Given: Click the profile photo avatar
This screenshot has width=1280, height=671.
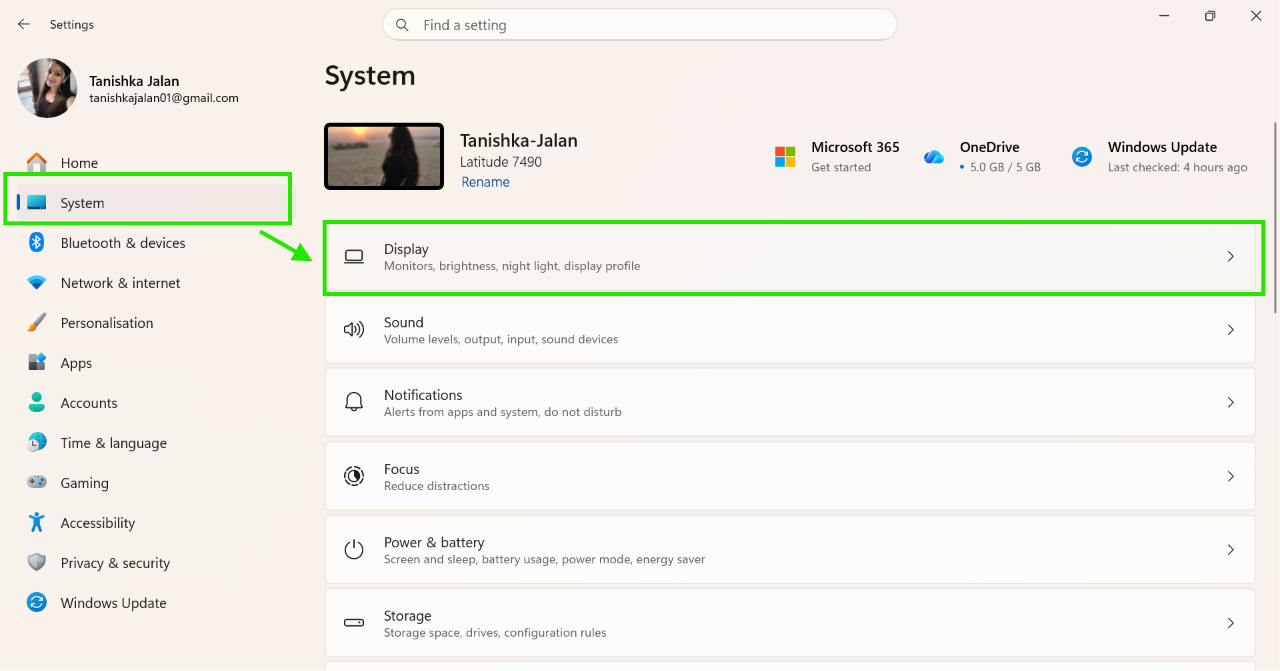Looking at the screenshot, I should [x=47, y=88].
